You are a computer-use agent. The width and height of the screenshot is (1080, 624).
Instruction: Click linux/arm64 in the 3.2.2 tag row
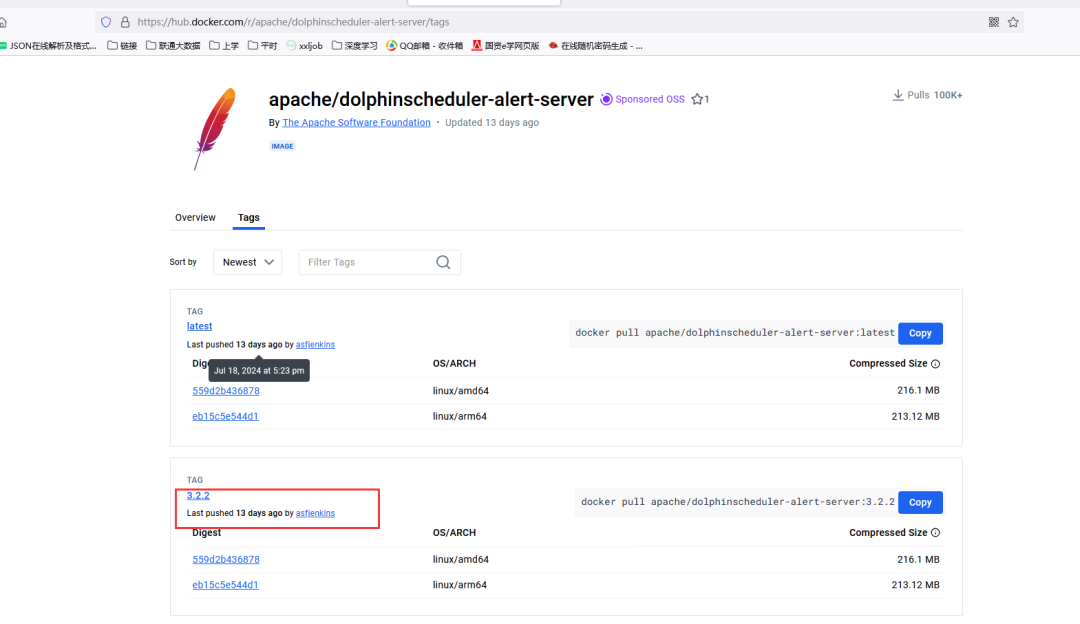click(x=459, y=585)
